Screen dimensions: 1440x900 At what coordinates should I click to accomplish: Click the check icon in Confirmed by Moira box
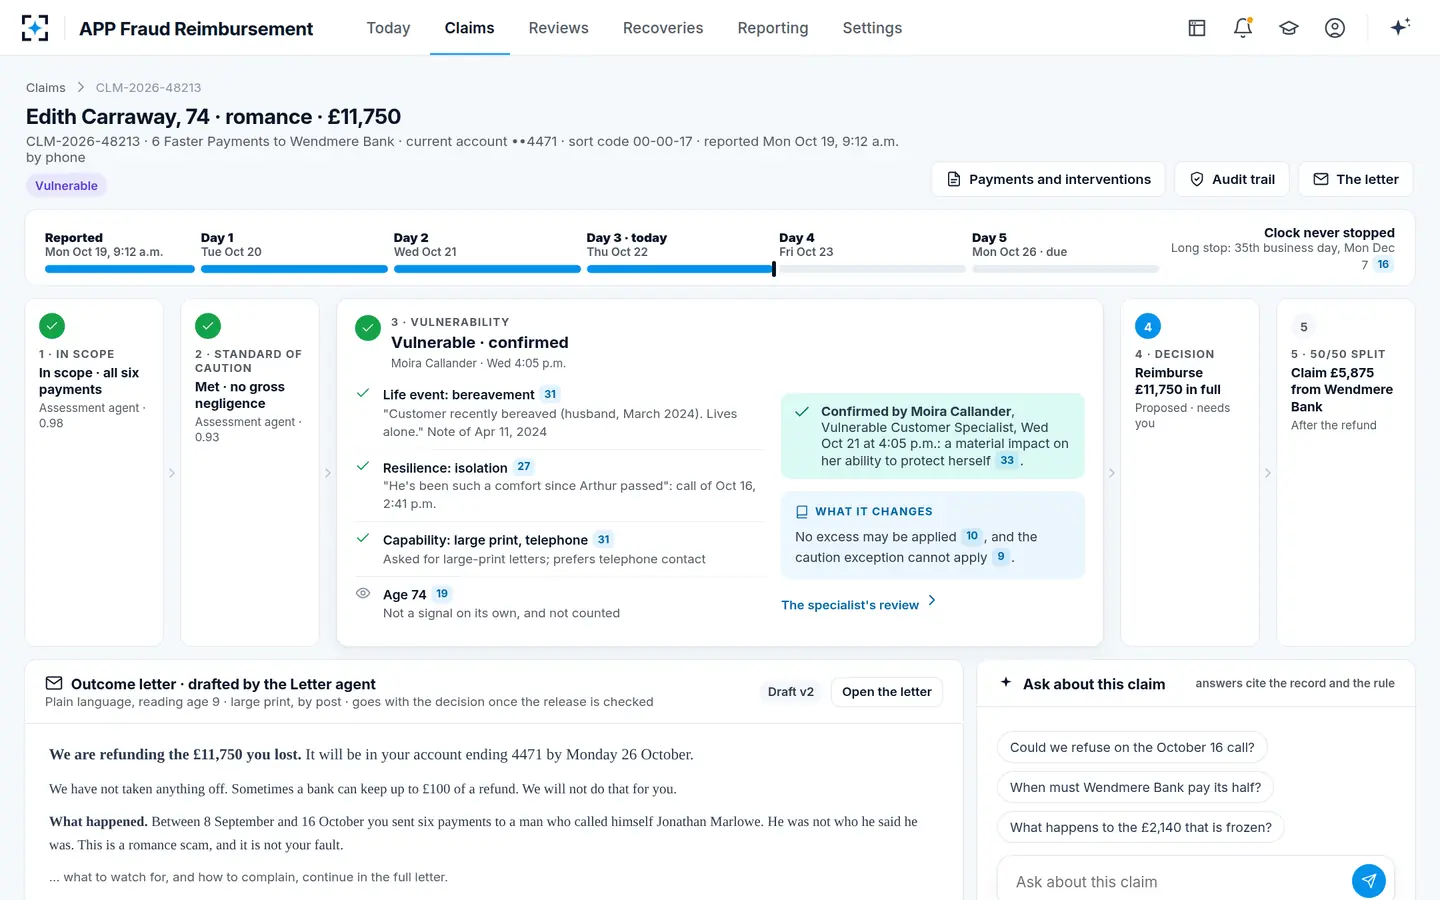[802, 411]
